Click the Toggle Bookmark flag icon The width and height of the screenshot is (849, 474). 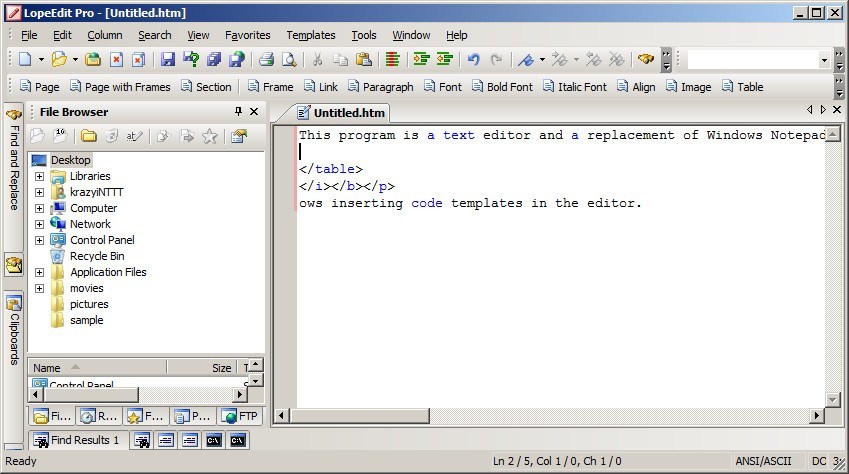point(525,59)
